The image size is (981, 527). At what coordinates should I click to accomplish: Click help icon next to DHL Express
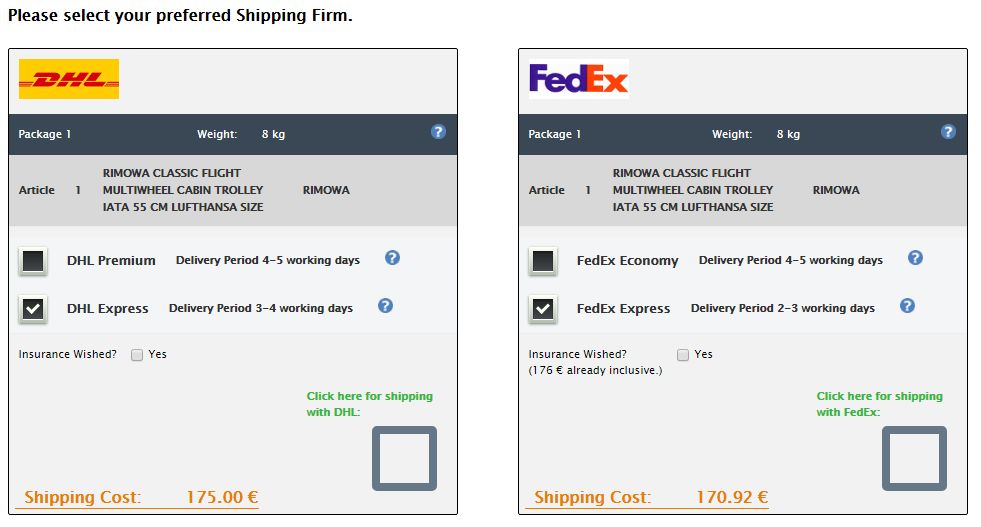pos(385,306)
